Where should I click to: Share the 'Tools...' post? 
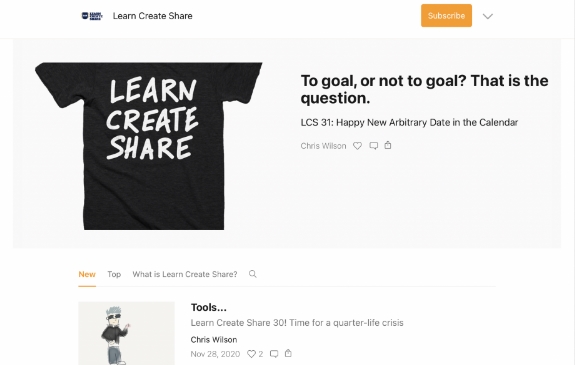[288, 353]
